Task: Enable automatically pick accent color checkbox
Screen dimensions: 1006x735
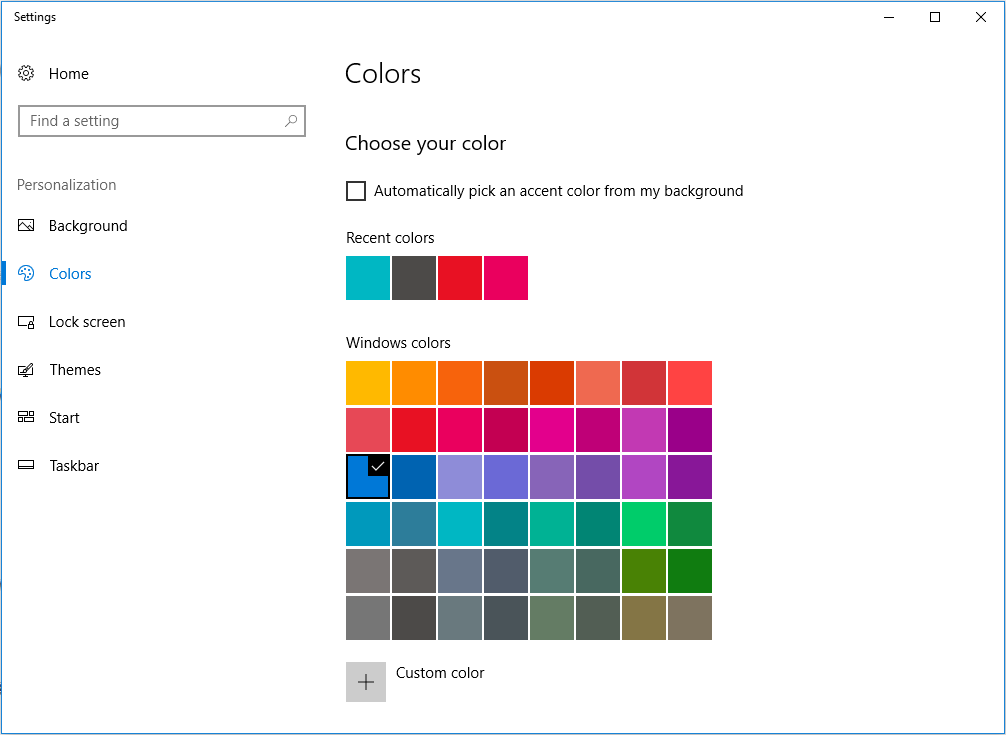Action: tap(356, 191)
